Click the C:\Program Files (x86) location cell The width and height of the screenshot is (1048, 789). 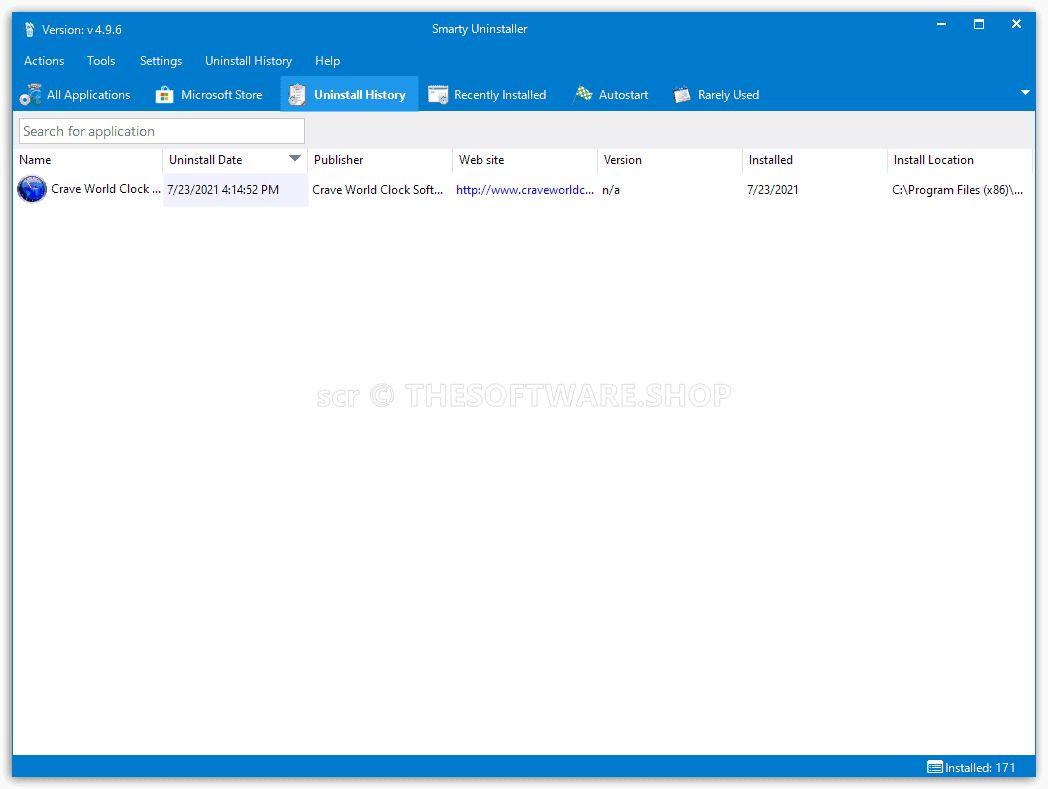point(957,190)
